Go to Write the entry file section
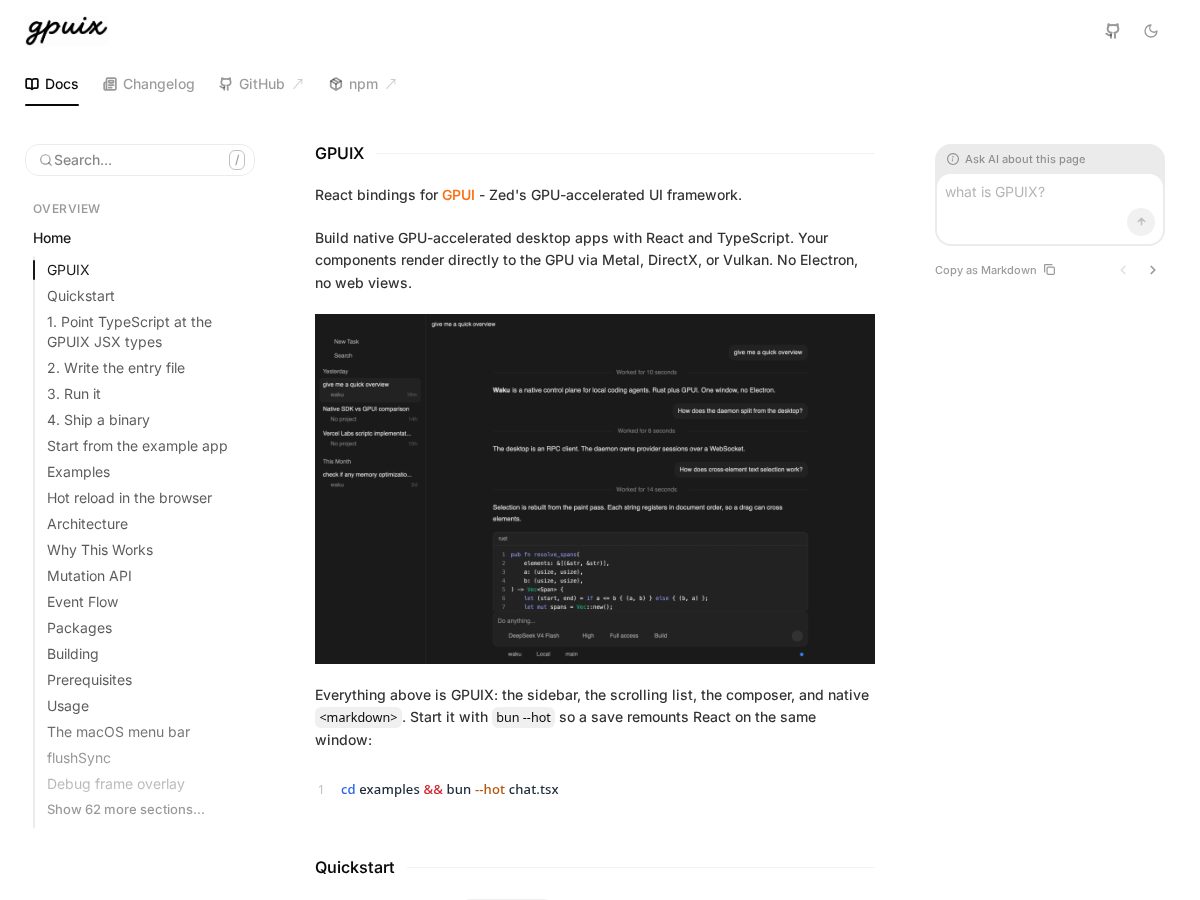The width and height of the screenshot is (1200, 900). (x=116, y=368)
